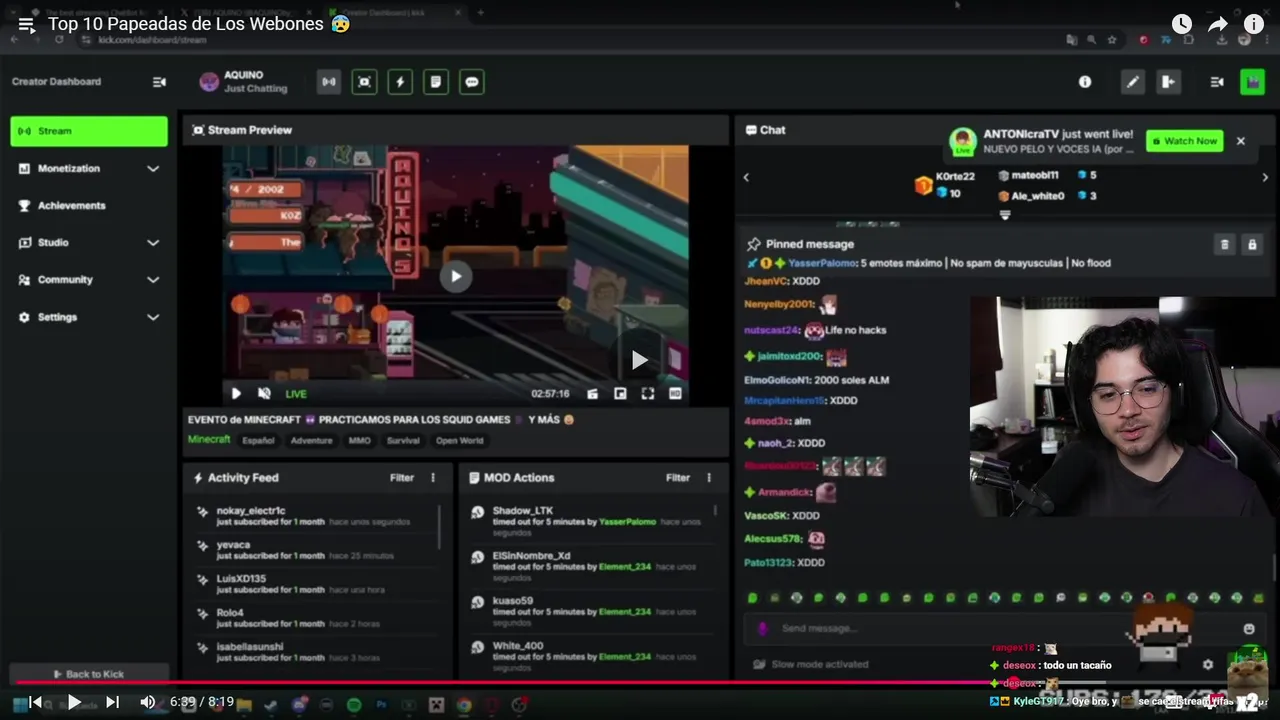
Task: Click the MMO tag
Action: click(x=359, y=441)
